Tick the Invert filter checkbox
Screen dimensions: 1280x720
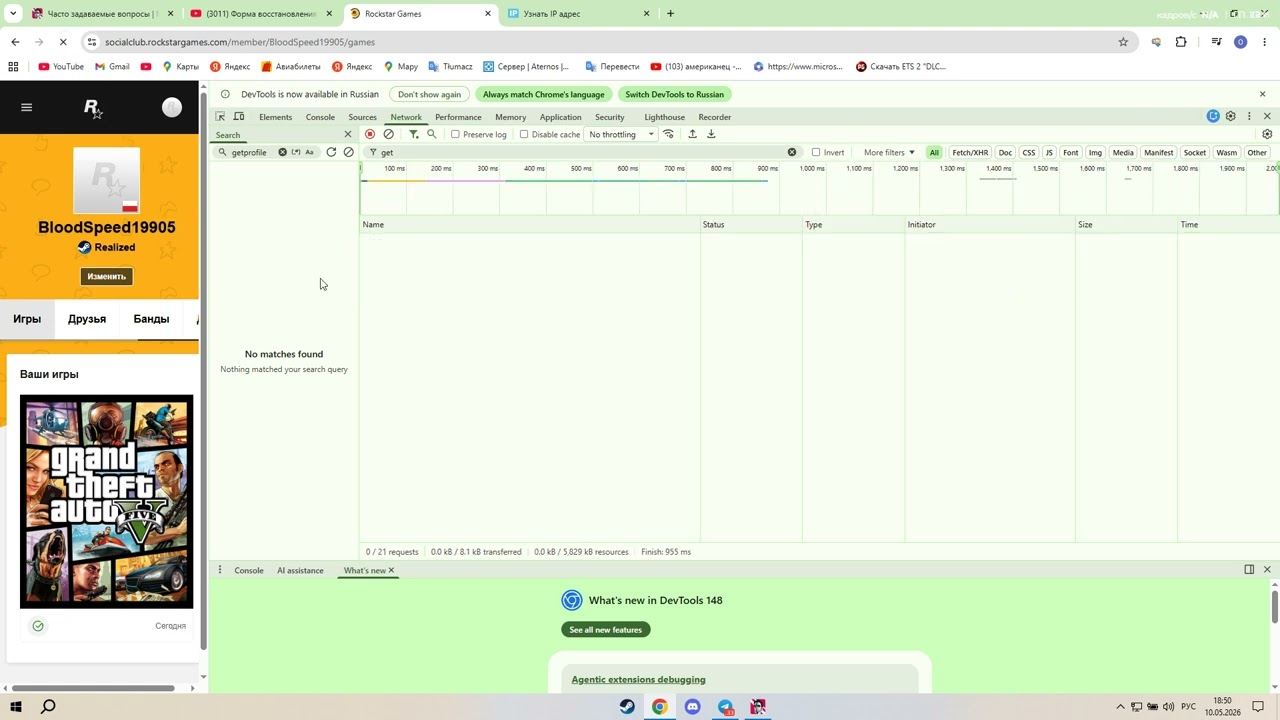pos(816,152)
